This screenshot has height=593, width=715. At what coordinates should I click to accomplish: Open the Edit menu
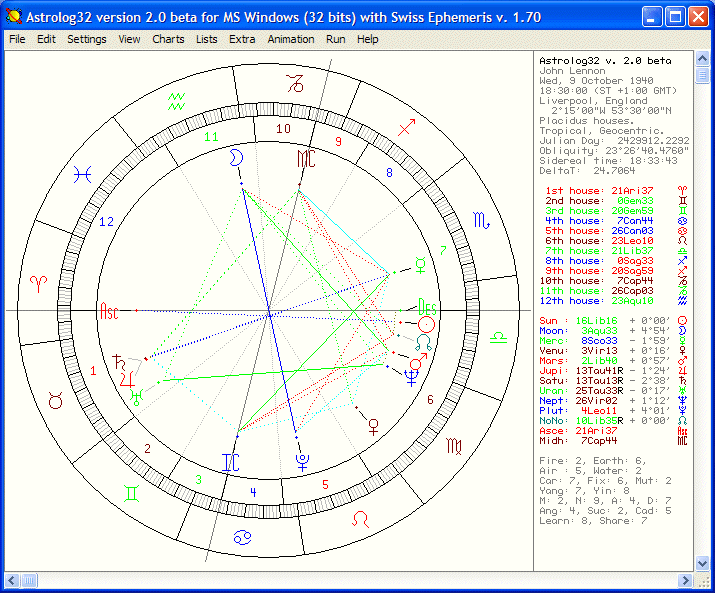click(x=46, y=39)
